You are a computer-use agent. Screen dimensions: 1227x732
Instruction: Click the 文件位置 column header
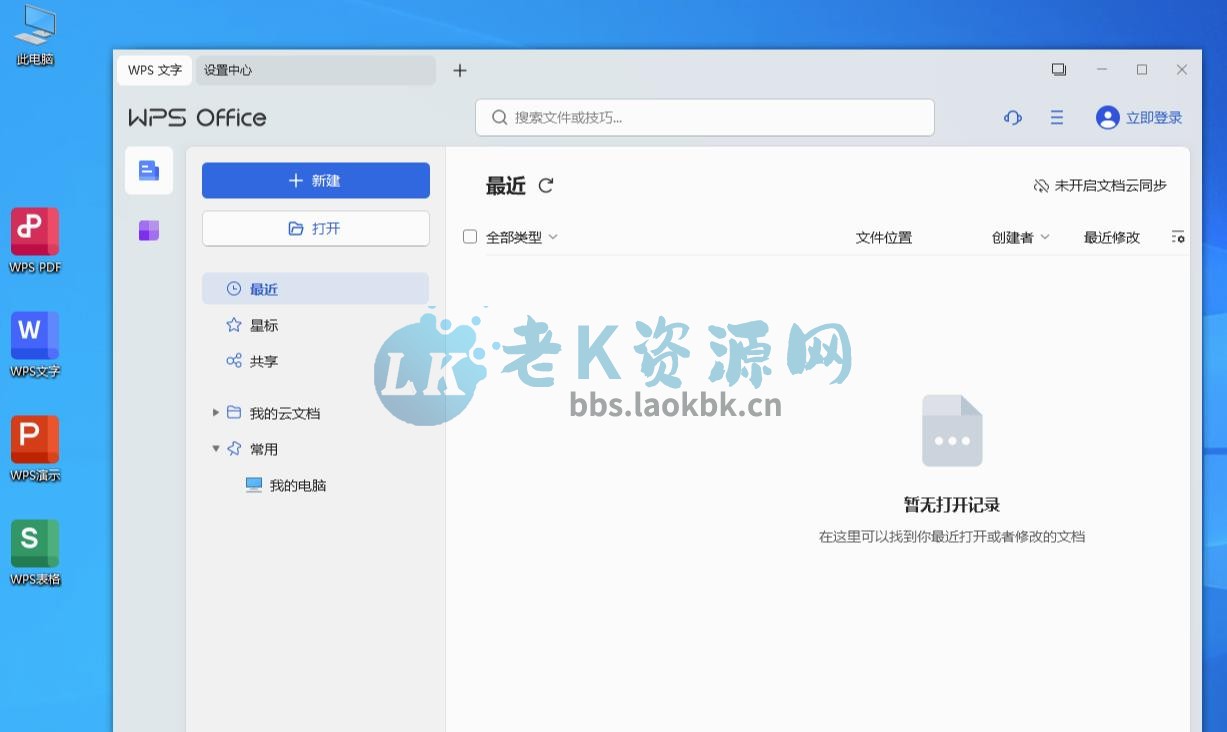[884, 237]
